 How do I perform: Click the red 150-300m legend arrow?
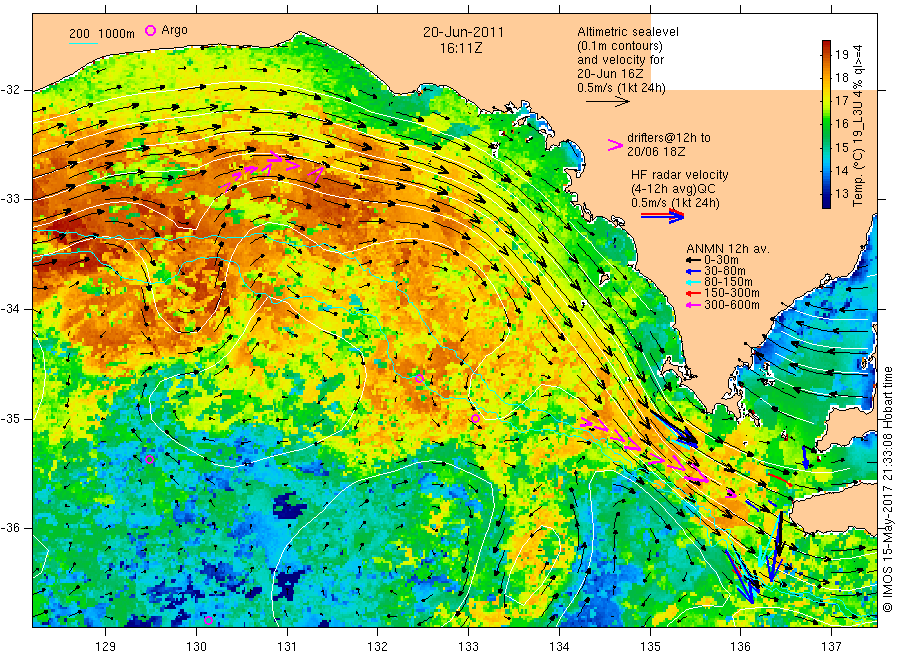tap(693, 294)
